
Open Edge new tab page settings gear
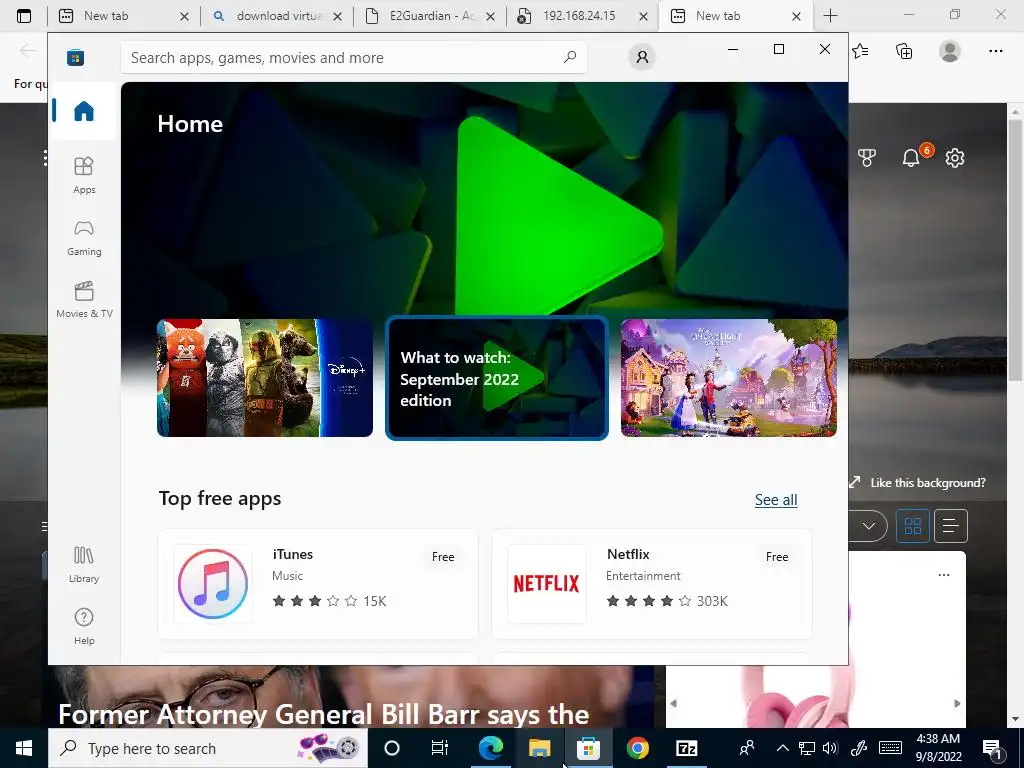[x=955, y=157]
